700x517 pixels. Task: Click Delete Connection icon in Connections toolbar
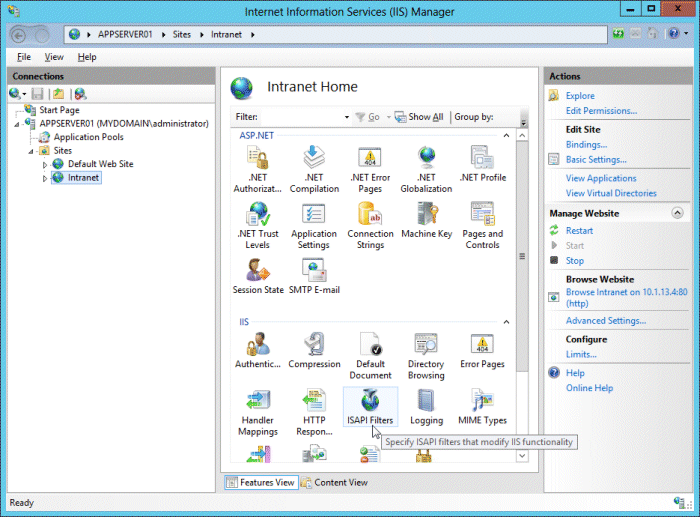[80, 94]
